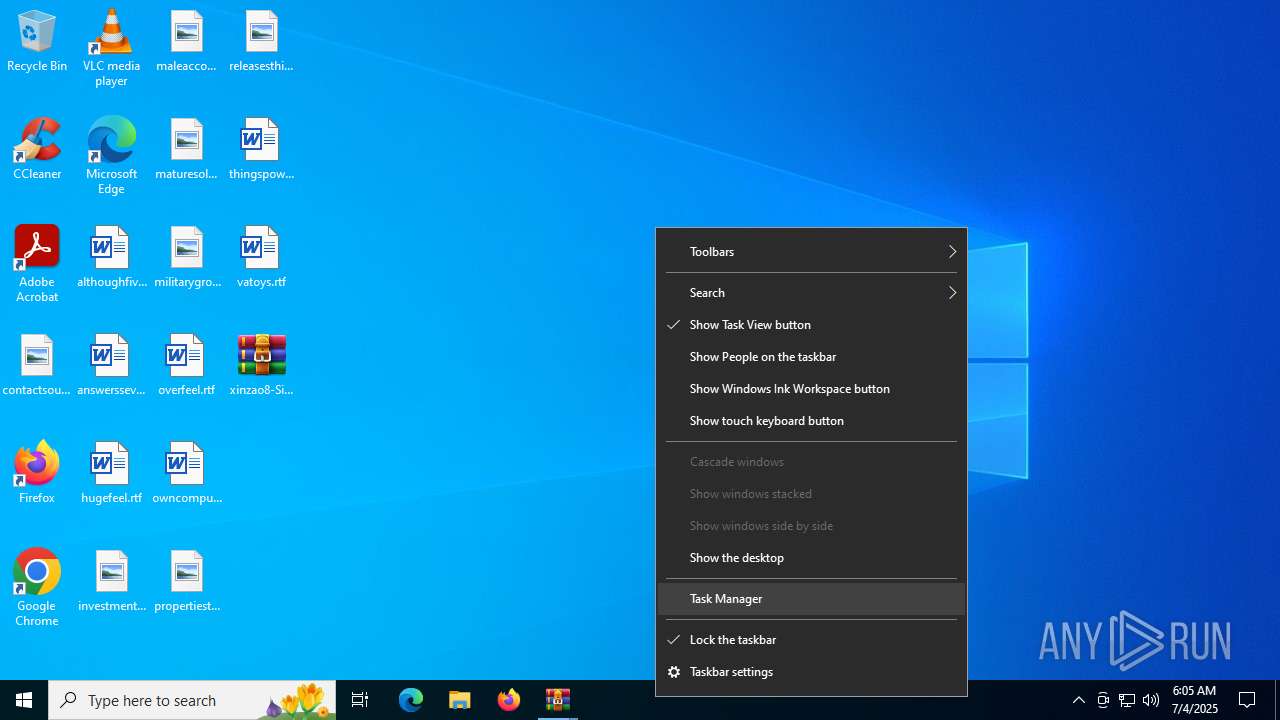Click the Show desktop sliver button

coord(1277,700)
